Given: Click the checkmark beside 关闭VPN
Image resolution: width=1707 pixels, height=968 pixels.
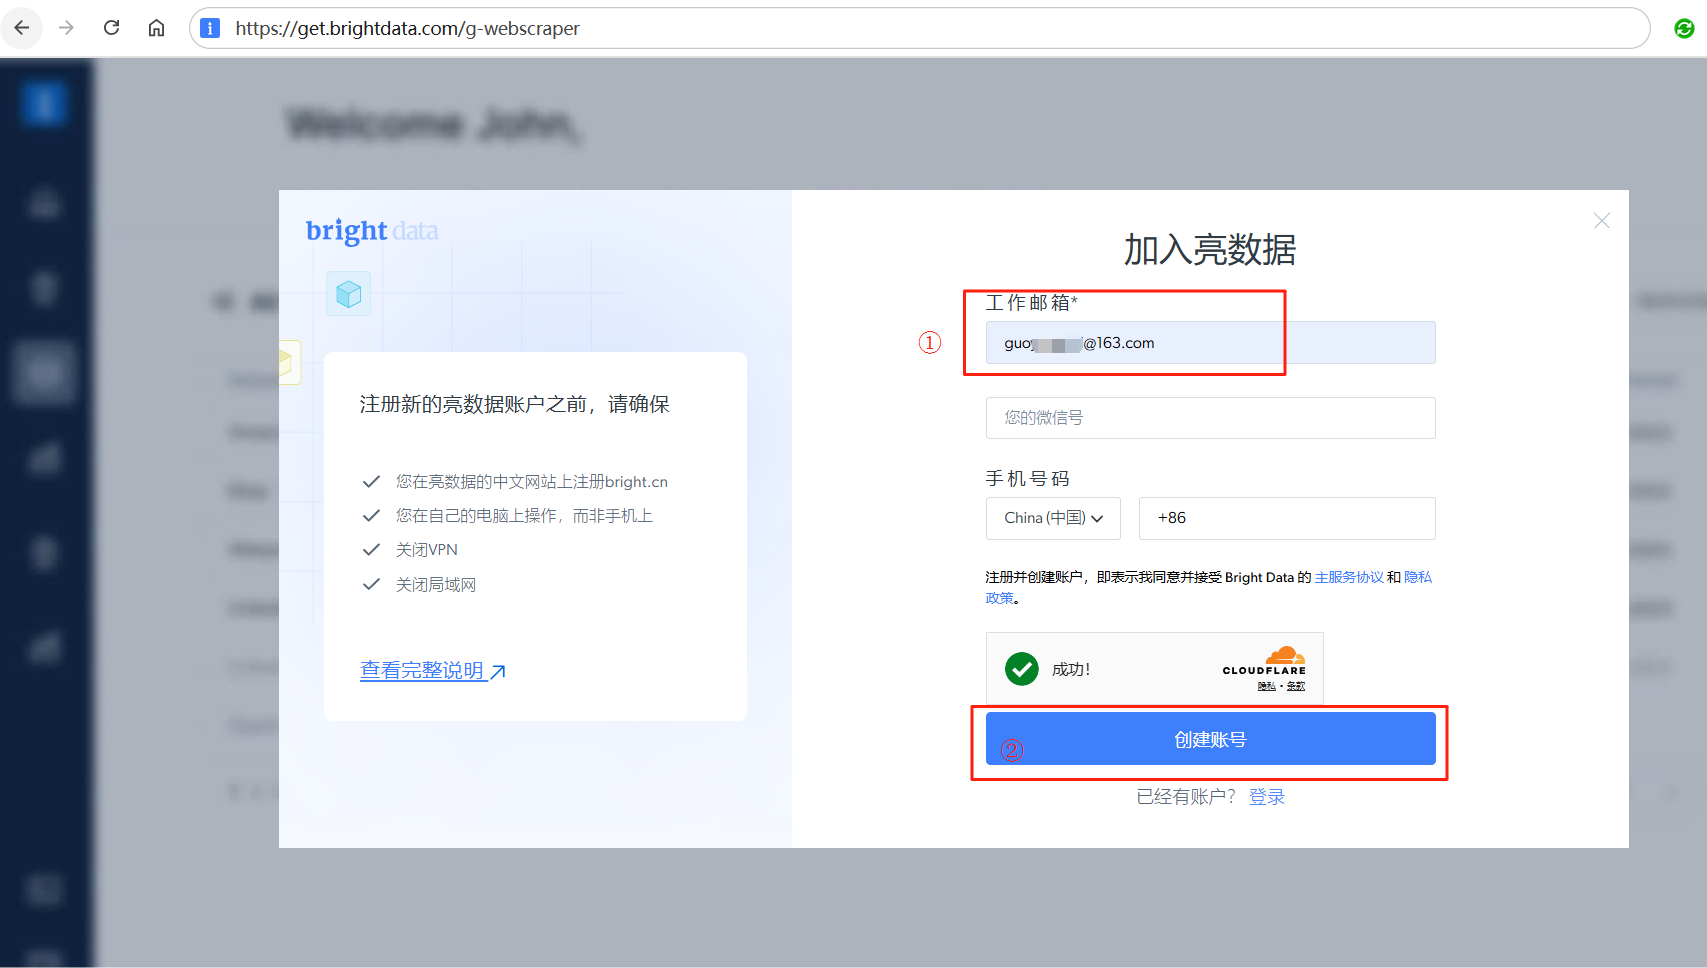Looking at the screenshot, I should point(371,550).
